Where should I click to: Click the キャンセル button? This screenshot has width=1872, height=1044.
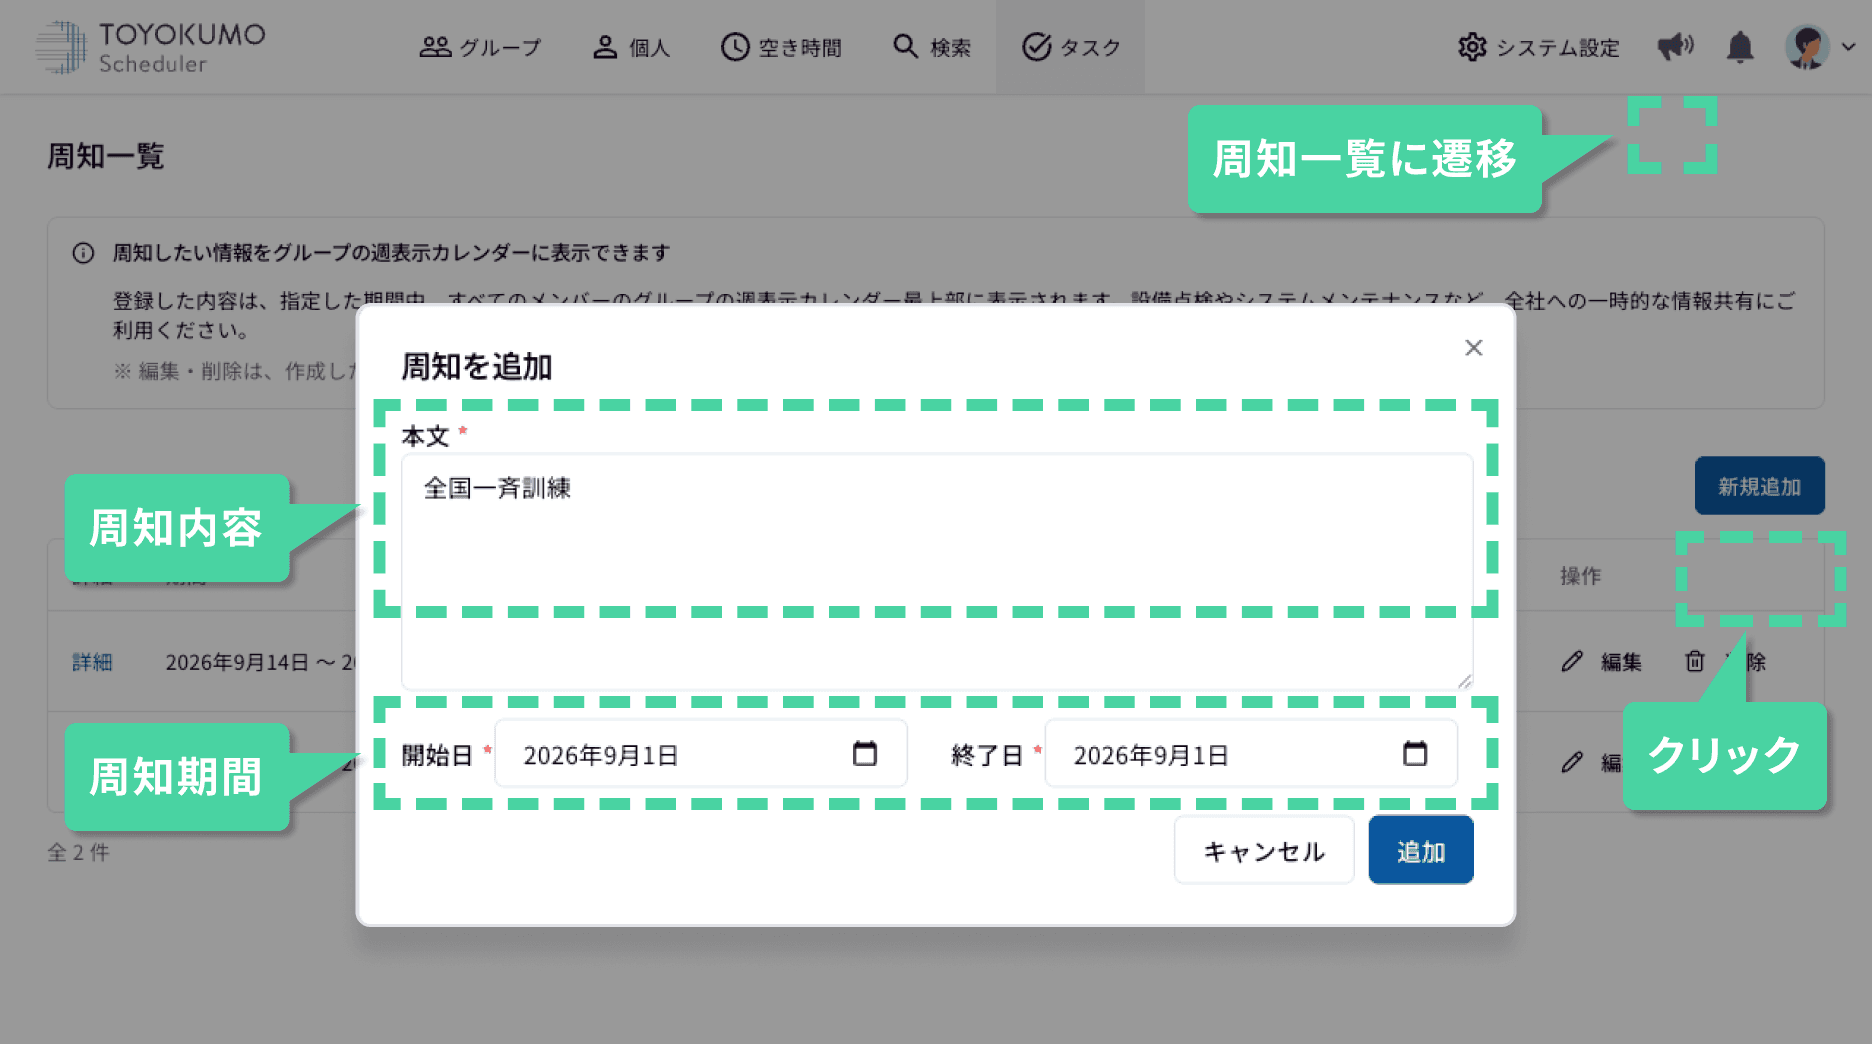pos(1264,850)
